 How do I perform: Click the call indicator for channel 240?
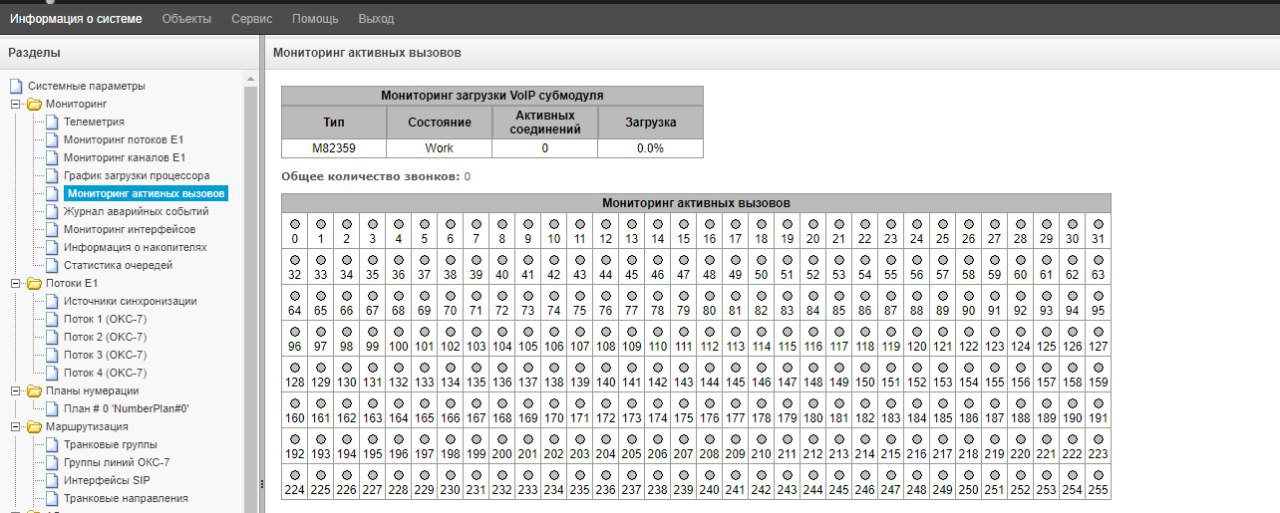click(x=709, y=474)
